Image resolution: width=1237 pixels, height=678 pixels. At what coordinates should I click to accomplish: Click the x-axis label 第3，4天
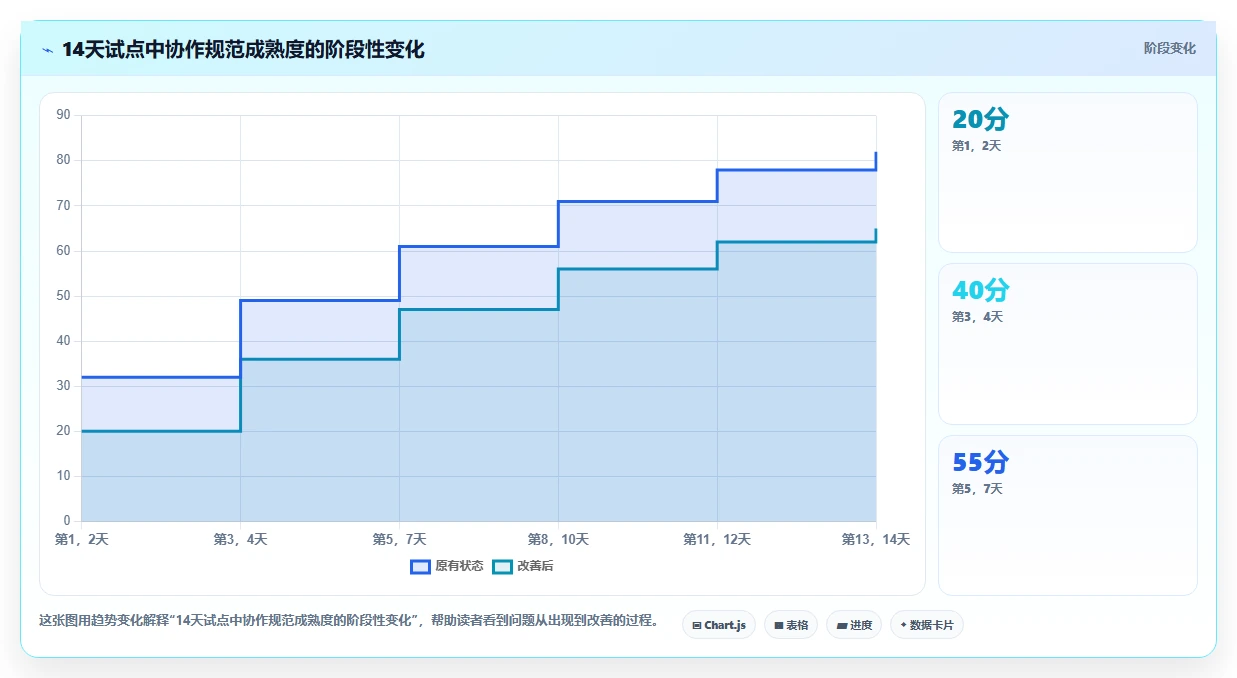pos(240,539)
